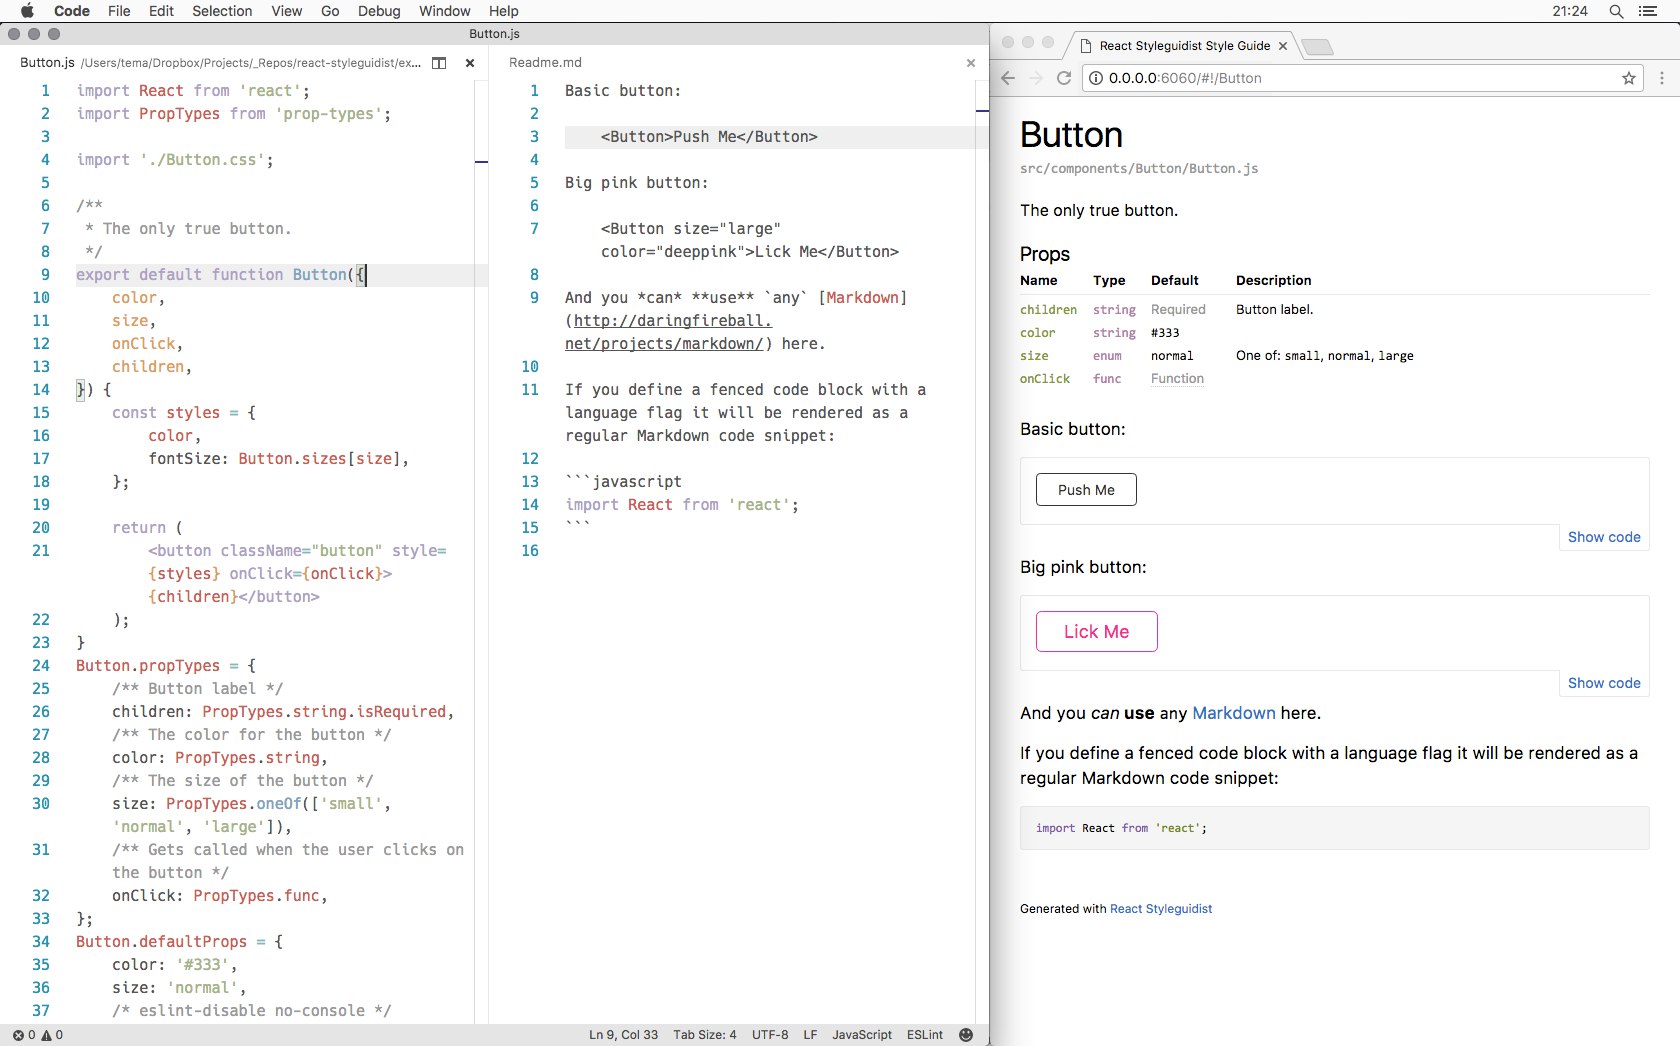
Task: Open the Edit menu
Action: 161,11
